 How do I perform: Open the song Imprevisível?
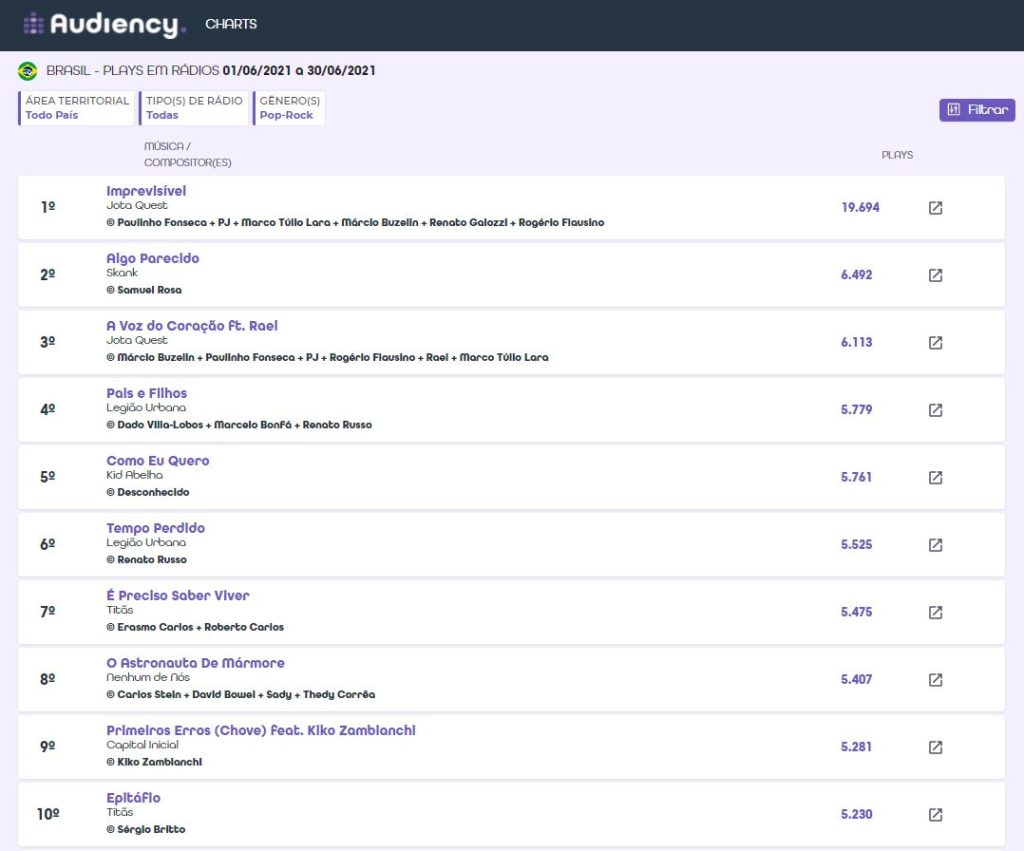(x=146, y=191)
